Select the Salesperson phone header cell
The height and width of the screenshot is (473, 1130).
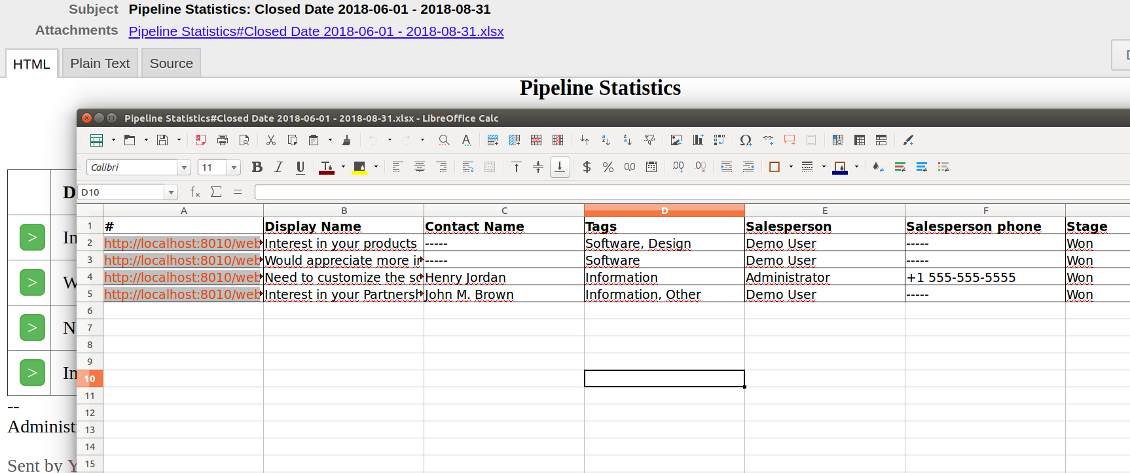click(x=985, y=226)
